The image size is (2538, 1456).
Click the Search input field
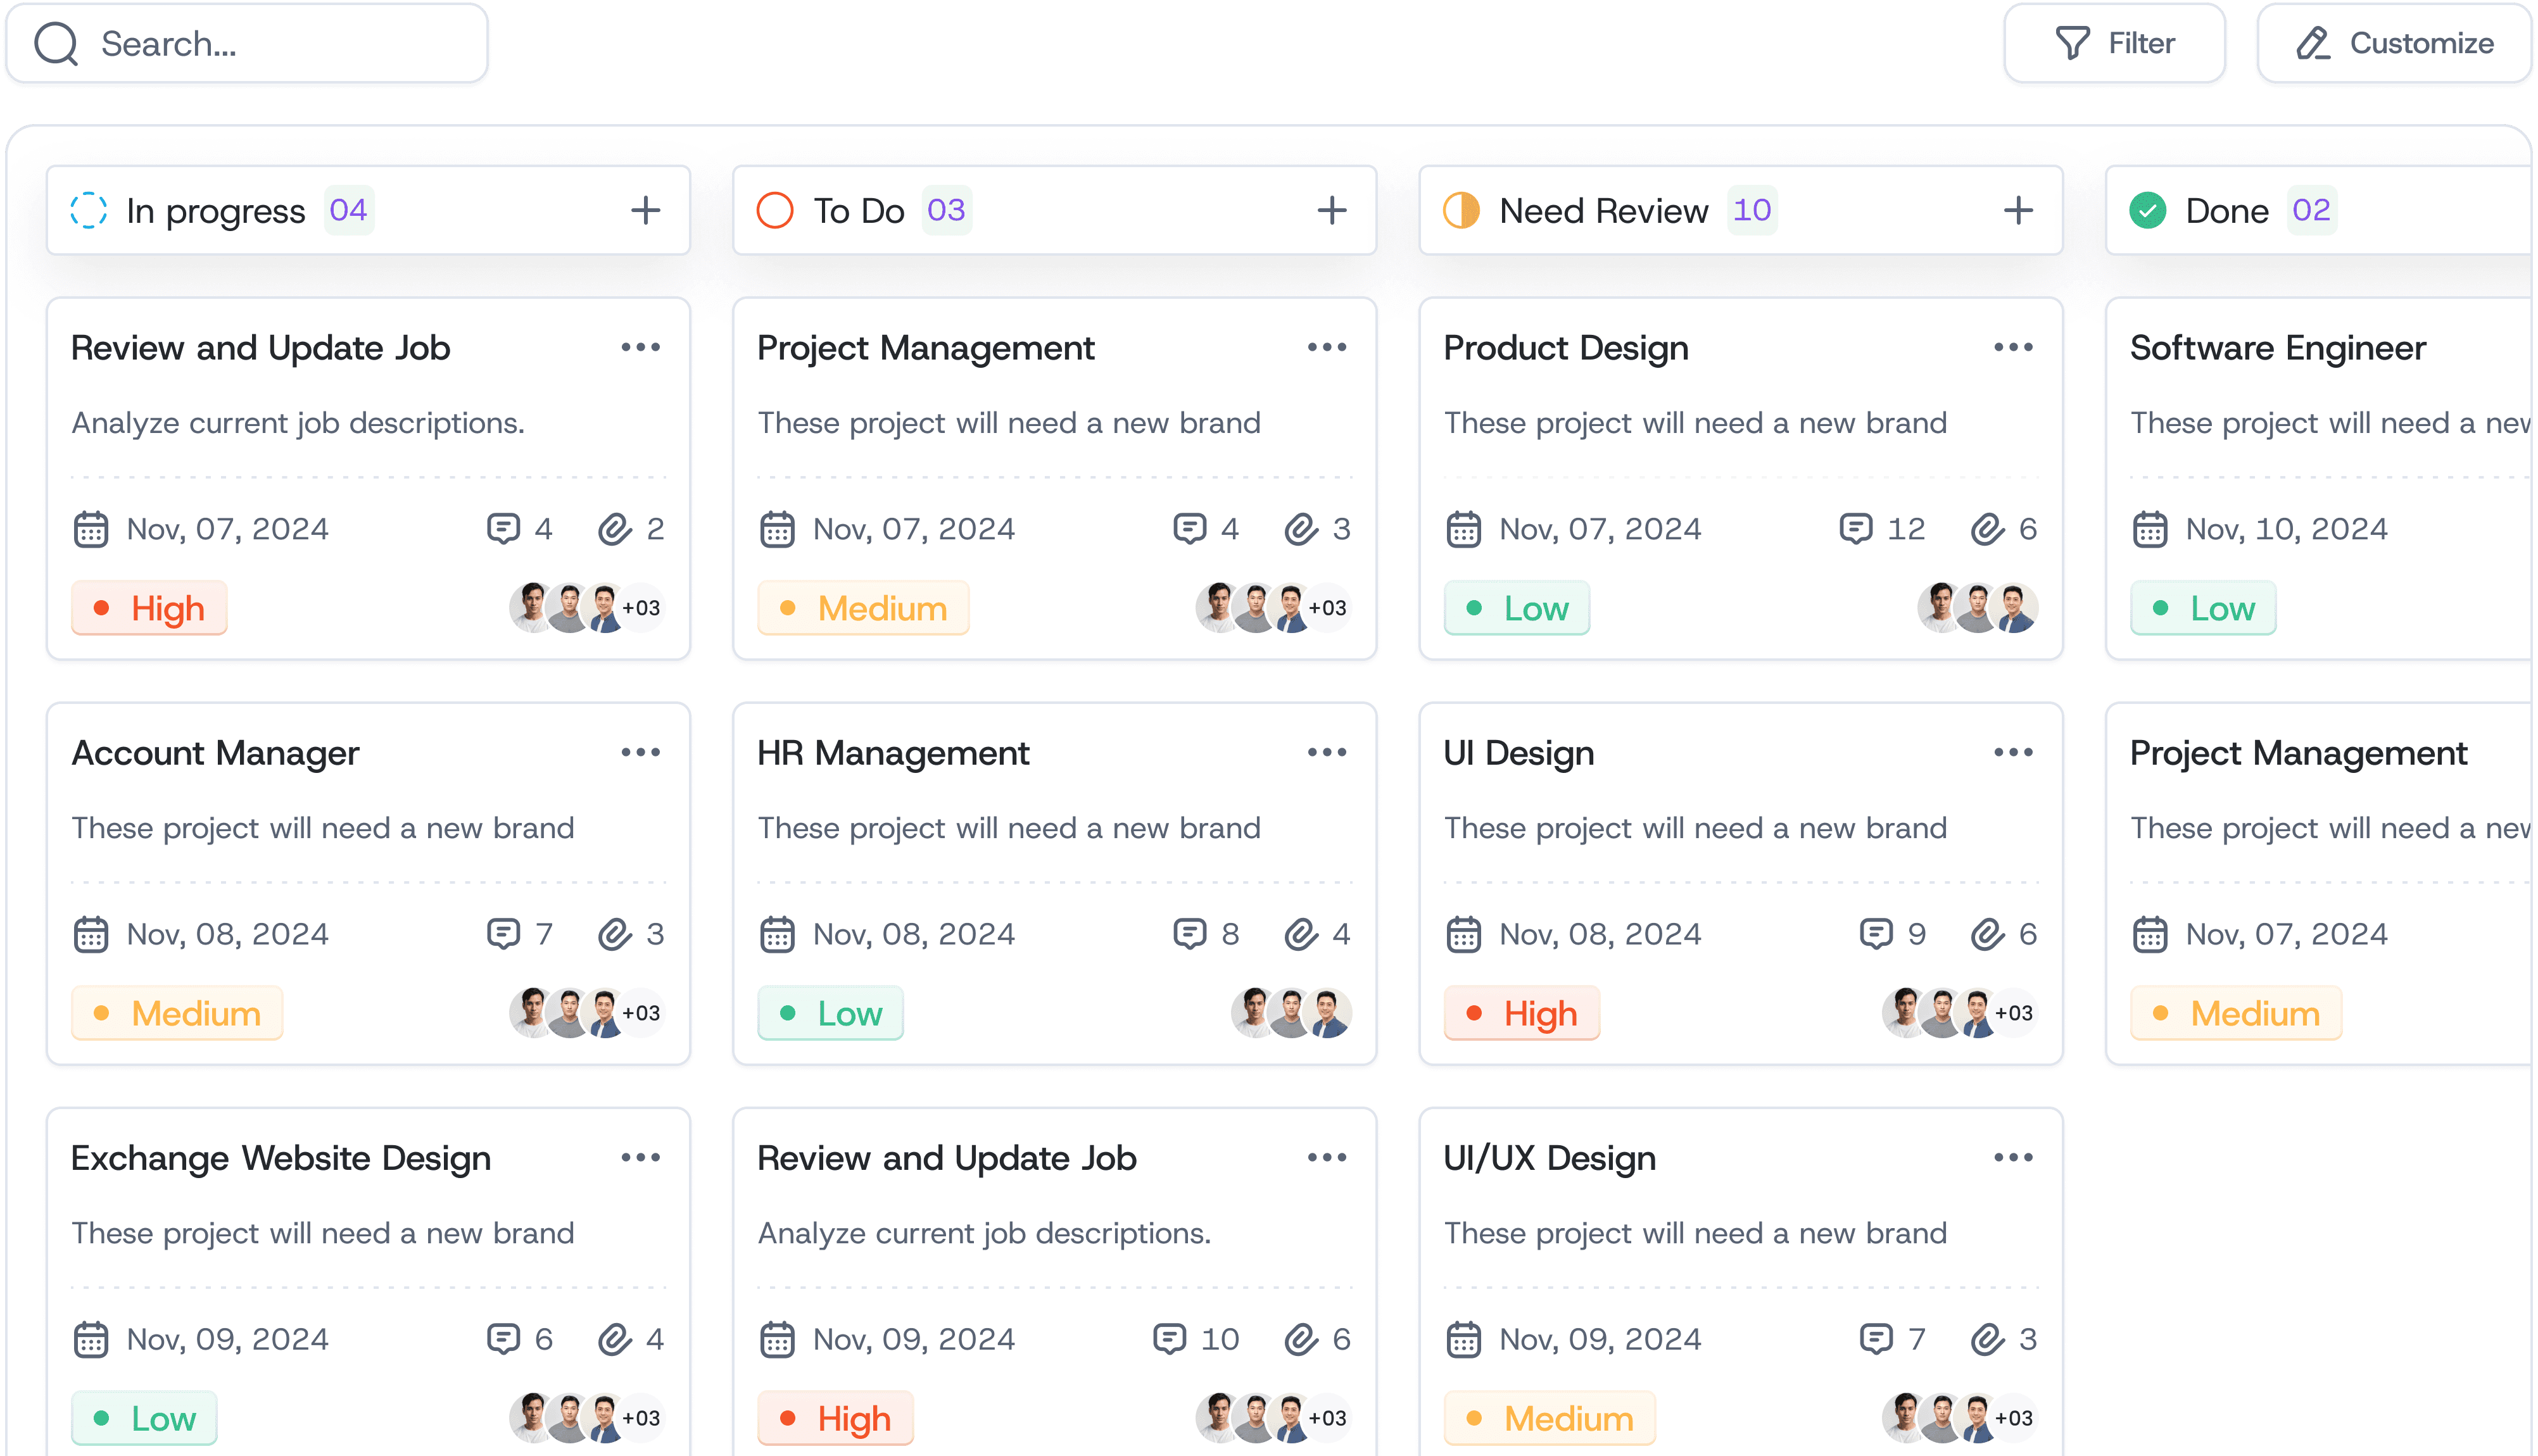[247, 43]
